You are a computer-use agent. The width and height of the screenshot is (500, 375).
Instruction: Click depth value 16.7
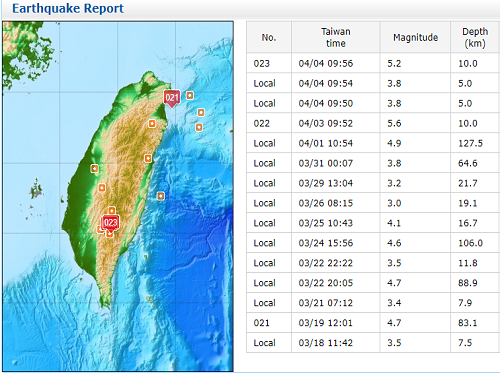tap(468, 223)
